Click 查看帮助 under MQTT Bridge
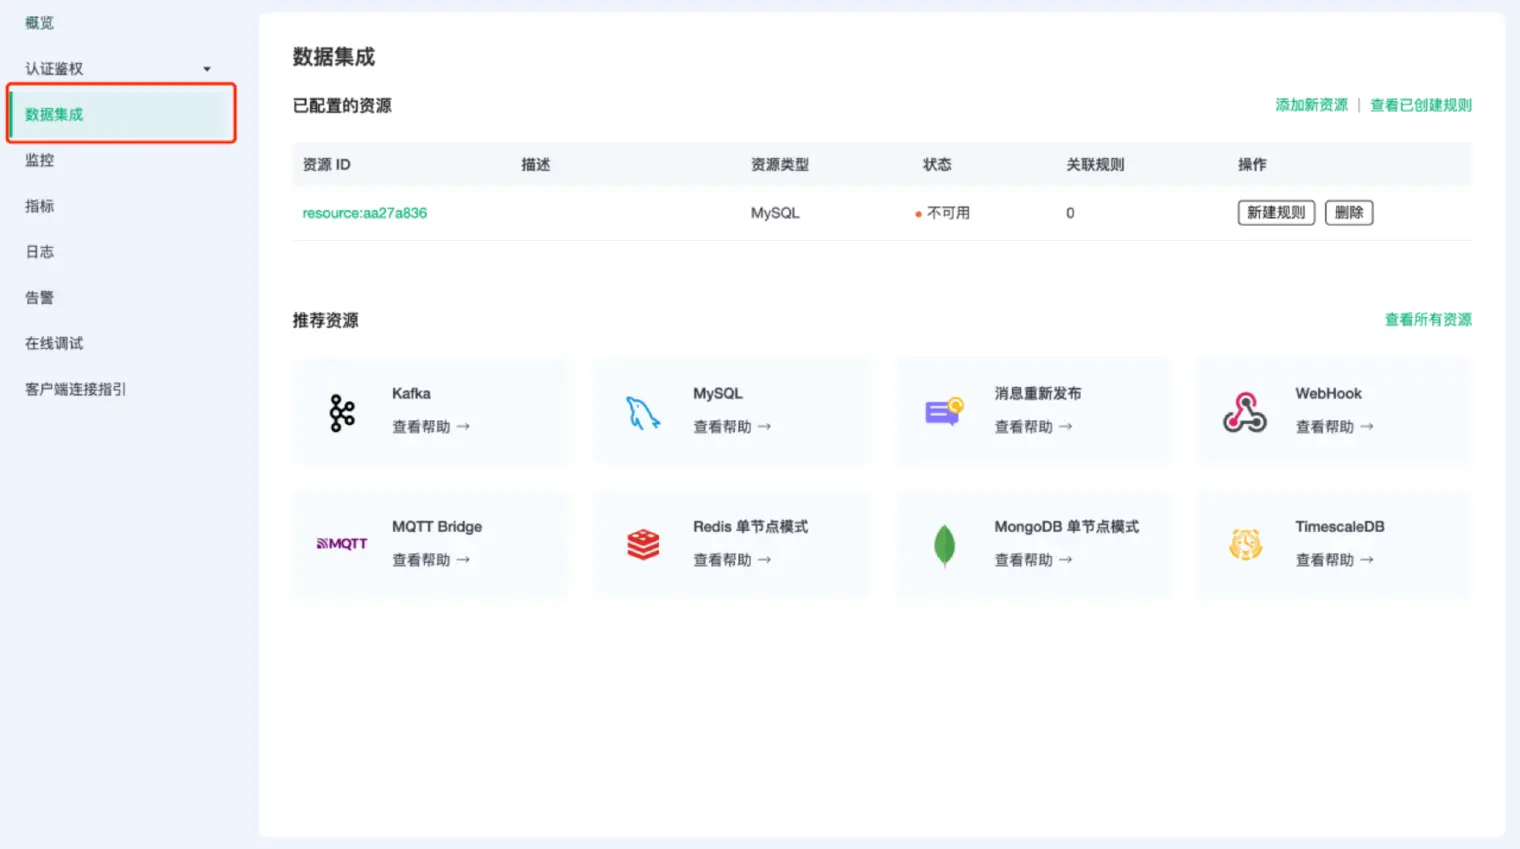 (431, 560)
